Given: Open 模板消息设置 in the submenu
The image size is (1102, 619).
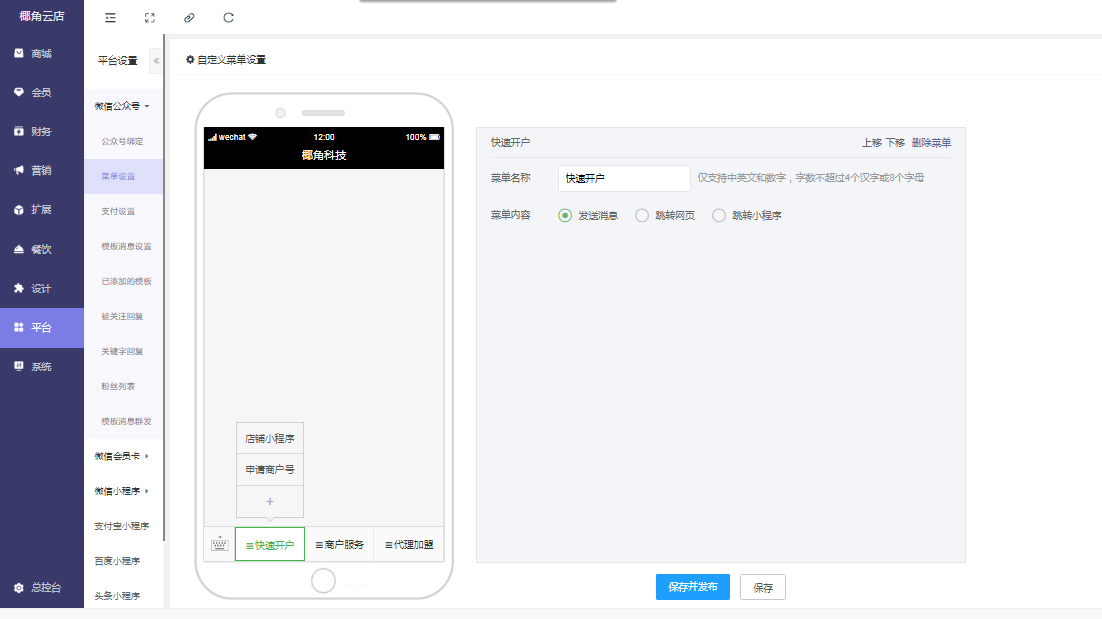Looking at the screenshot, I should click(x=127, y=247).
